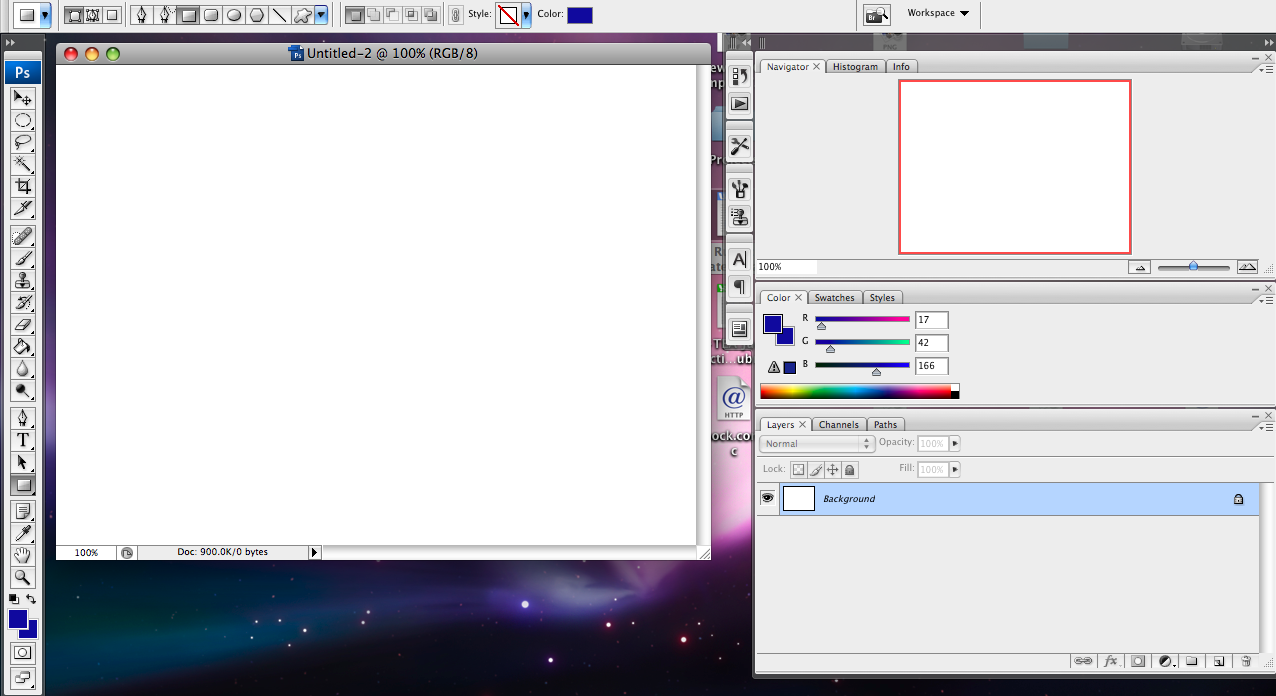Switch to the Info tab

[x=901, y=66]
